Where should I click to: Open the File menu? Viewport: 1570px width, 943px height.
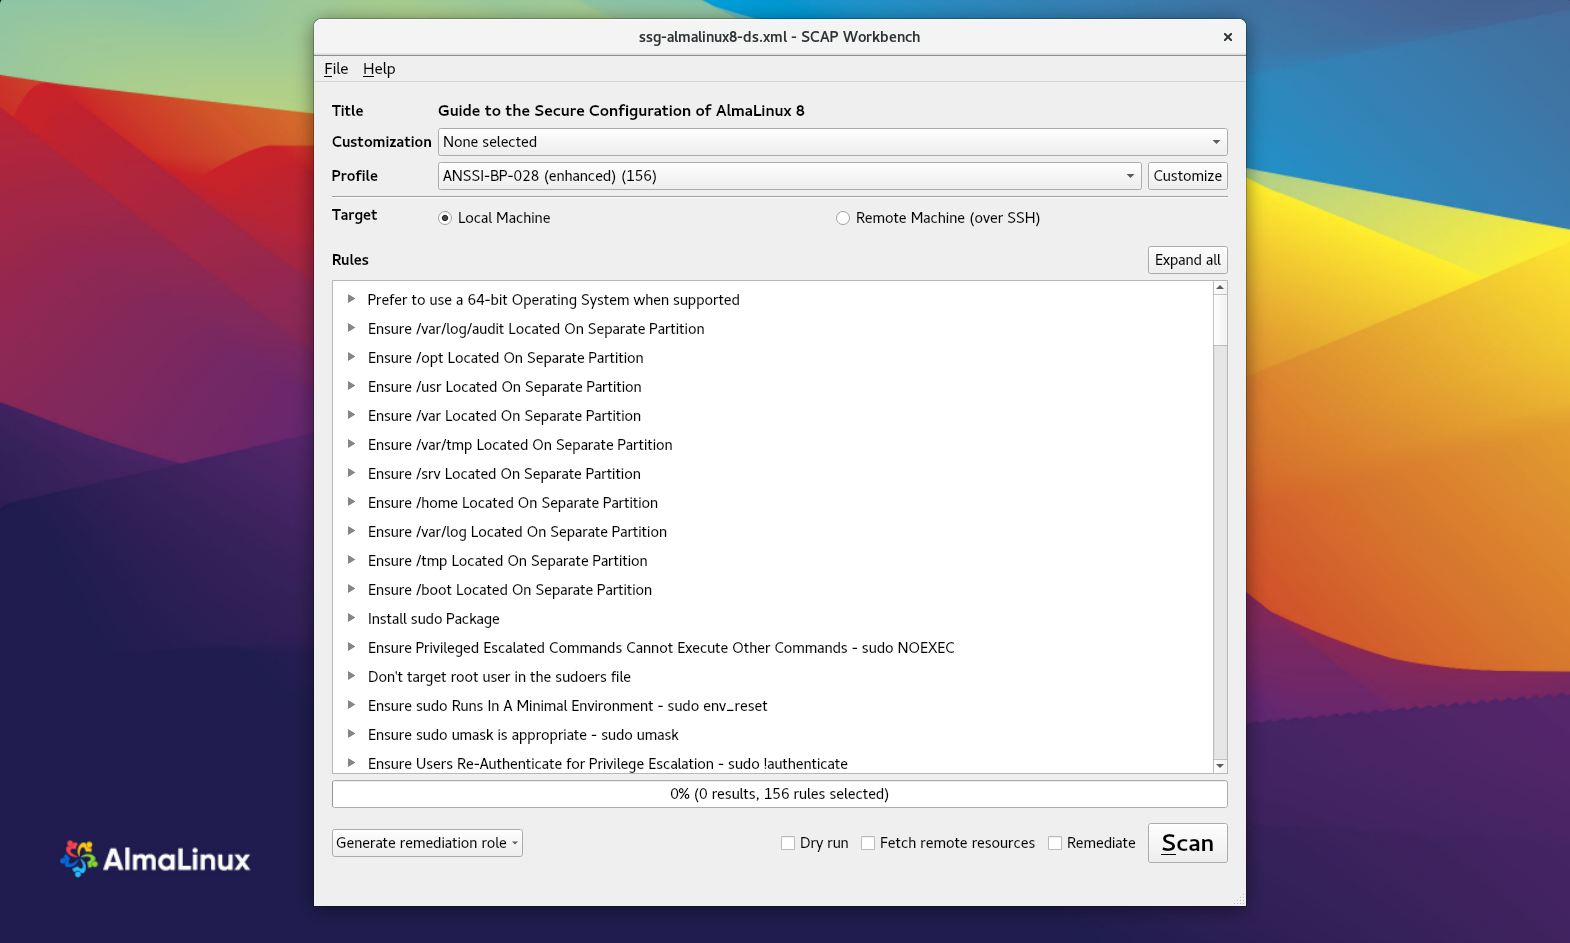(x=336, y=69)
